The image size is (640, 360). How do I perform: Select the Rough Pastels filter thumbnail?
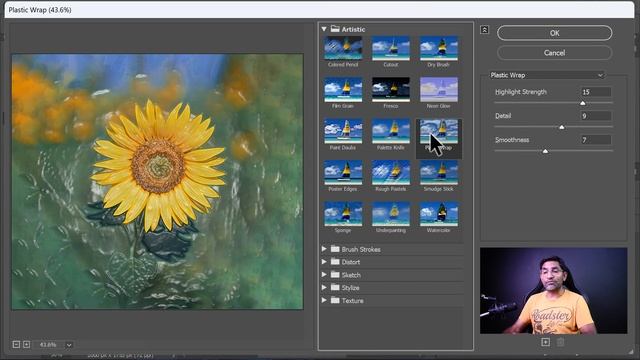pyautogui.click(x=391, y=173)
